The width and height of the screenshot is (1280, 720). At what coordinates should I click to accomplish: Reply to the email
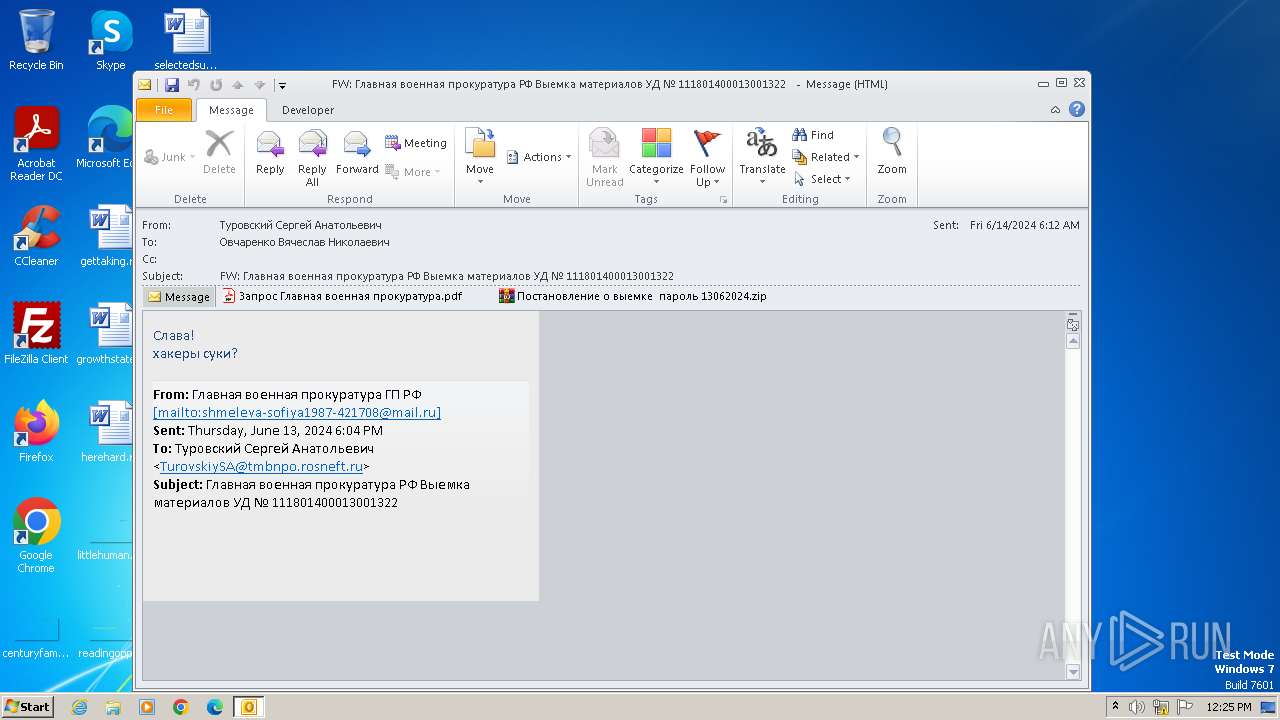click(x=270, y=153)
